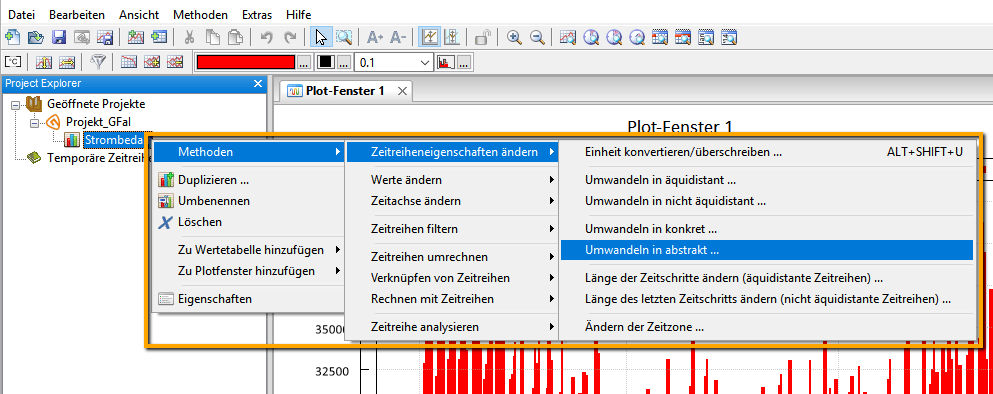Viewport: 993px width, 394px height.
Task: Select the magnifier zoom-area tool
Action: point(344,37)
